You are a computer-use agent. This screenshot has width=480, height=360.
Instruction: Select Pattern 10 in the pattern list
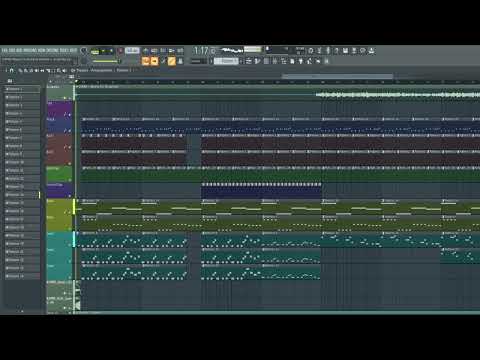(22, 162)
